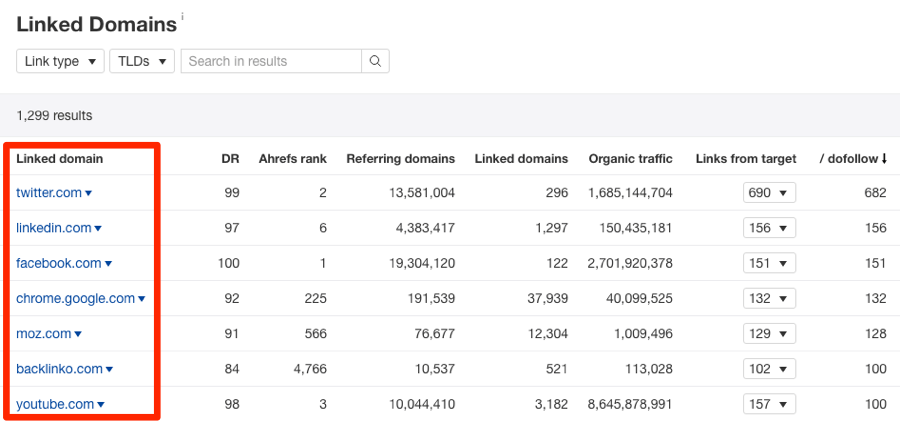The image size is (900, 421).
Task: Expand the caret next to backlinko.com
Action: pos(109,369)
